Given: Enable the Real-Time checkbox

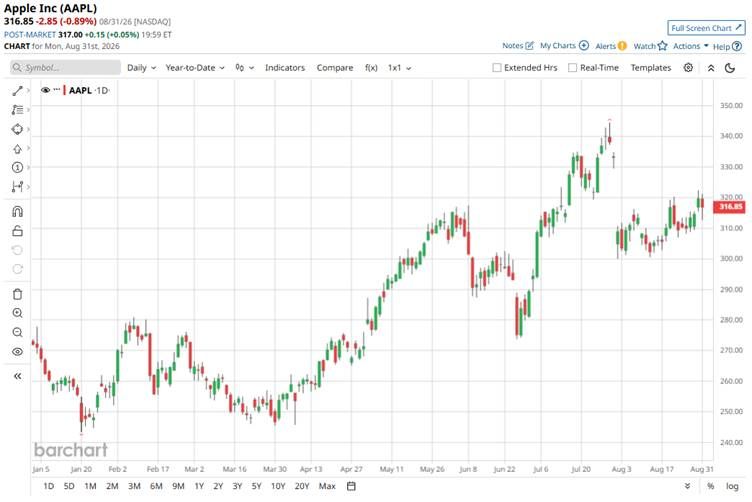Looking at the screenshot, I should pos(572,68).
